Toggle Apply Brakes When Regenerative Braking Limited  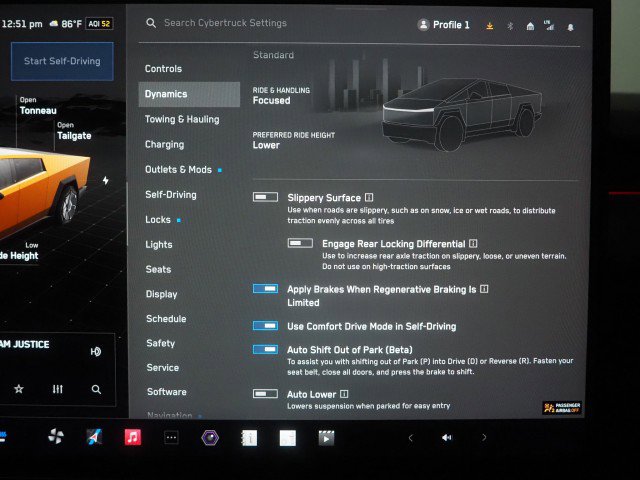(x=265, y=289)
